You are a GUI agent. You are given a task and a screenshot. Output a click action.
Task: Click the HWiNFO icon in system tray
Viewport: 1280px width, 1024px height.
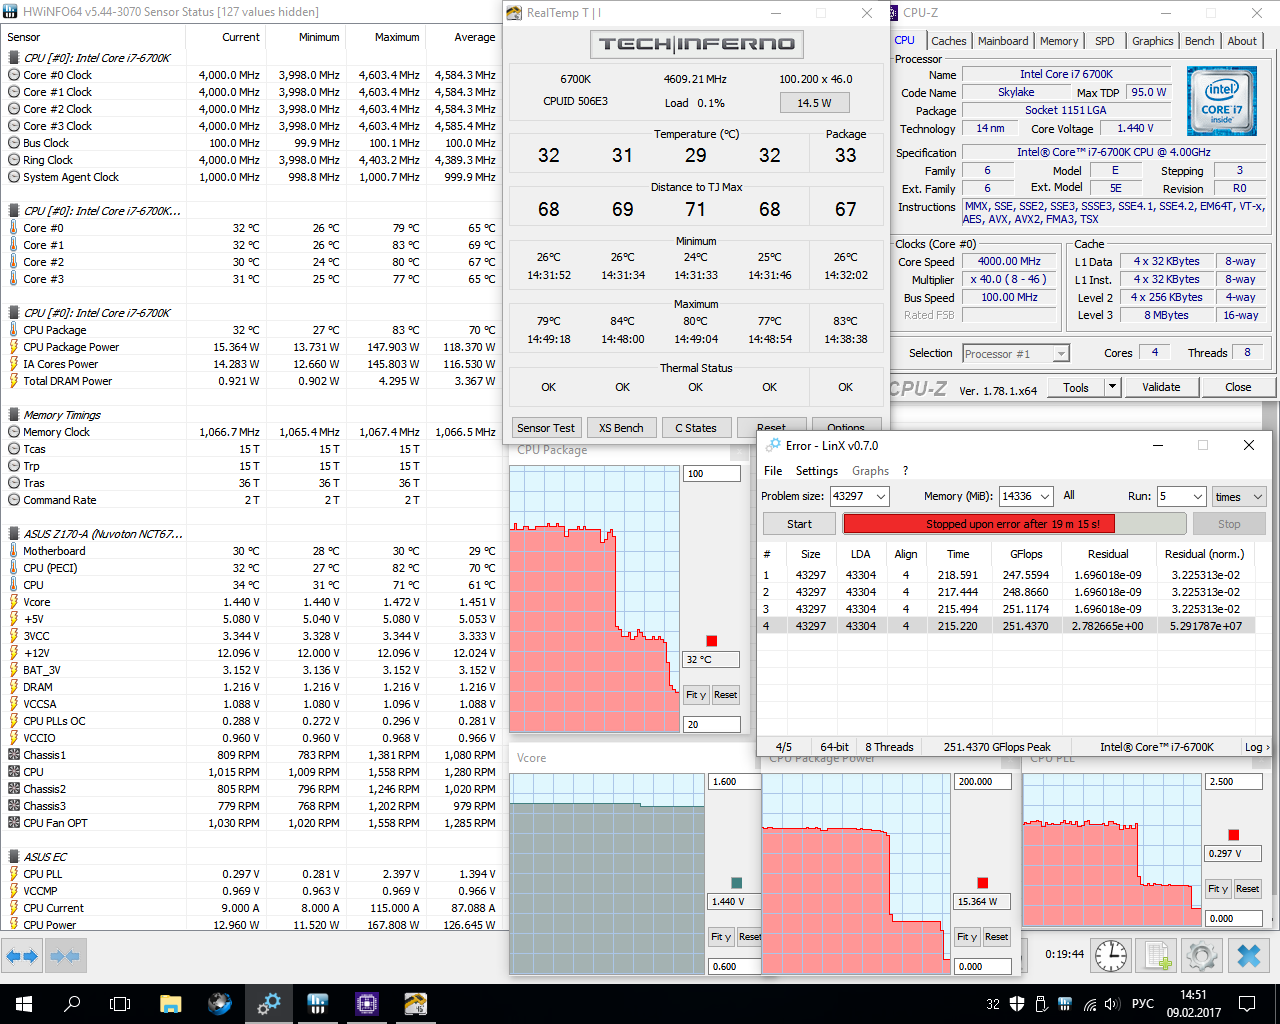[1065, 1004]
